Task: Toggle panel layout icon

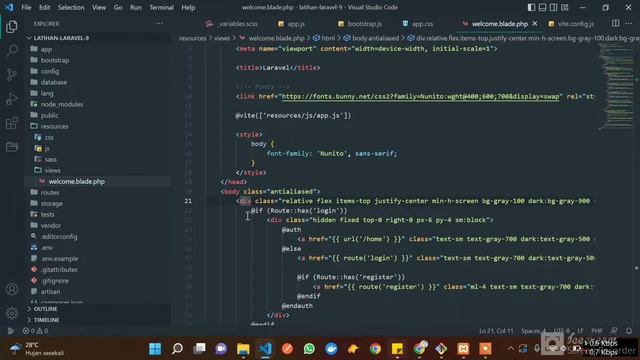Action: (x=542, y=7)
